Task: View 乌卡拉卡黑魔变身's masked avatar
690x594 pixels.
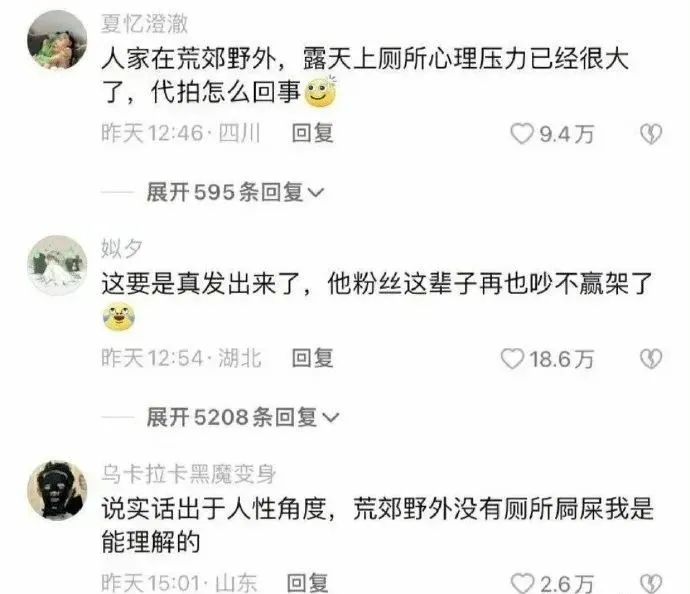Action: (x=57, y=491)
